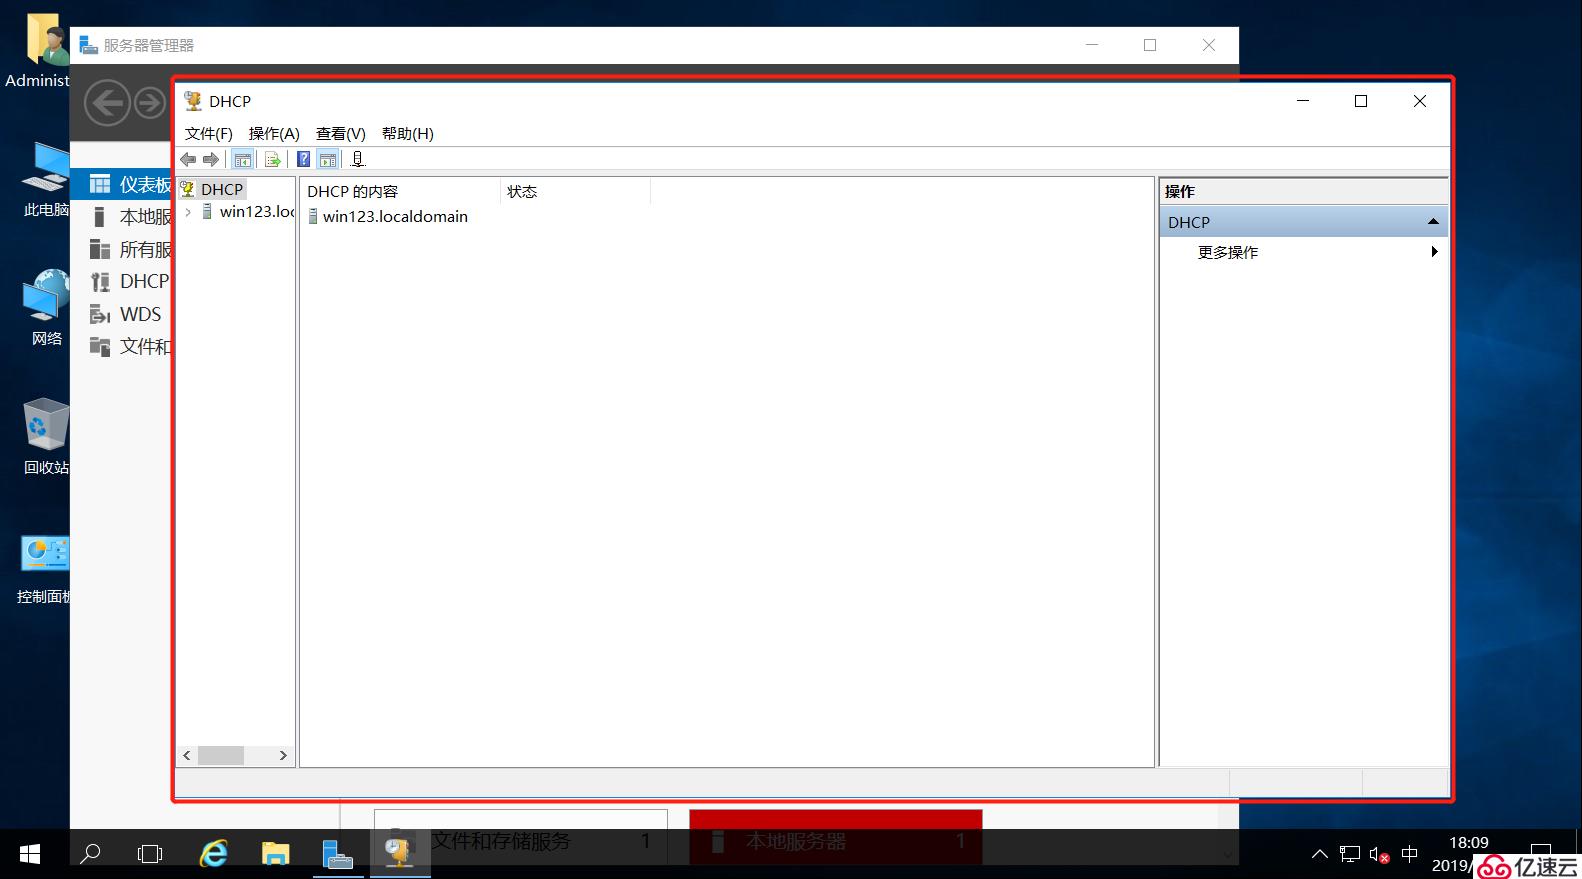The width and height of the screenshot is (1582, 879).
Task: Click the 'DHCP 的内容' column header
Action: pyautogui.click(x=400, y=191)
